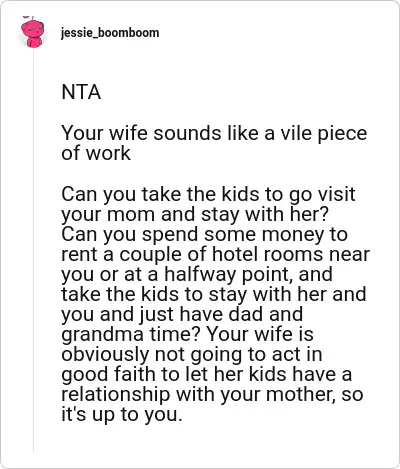The width and height of the screenshot is (400, 469).
Task: Click the final line 'it's up to you.'
Action: 122,414
